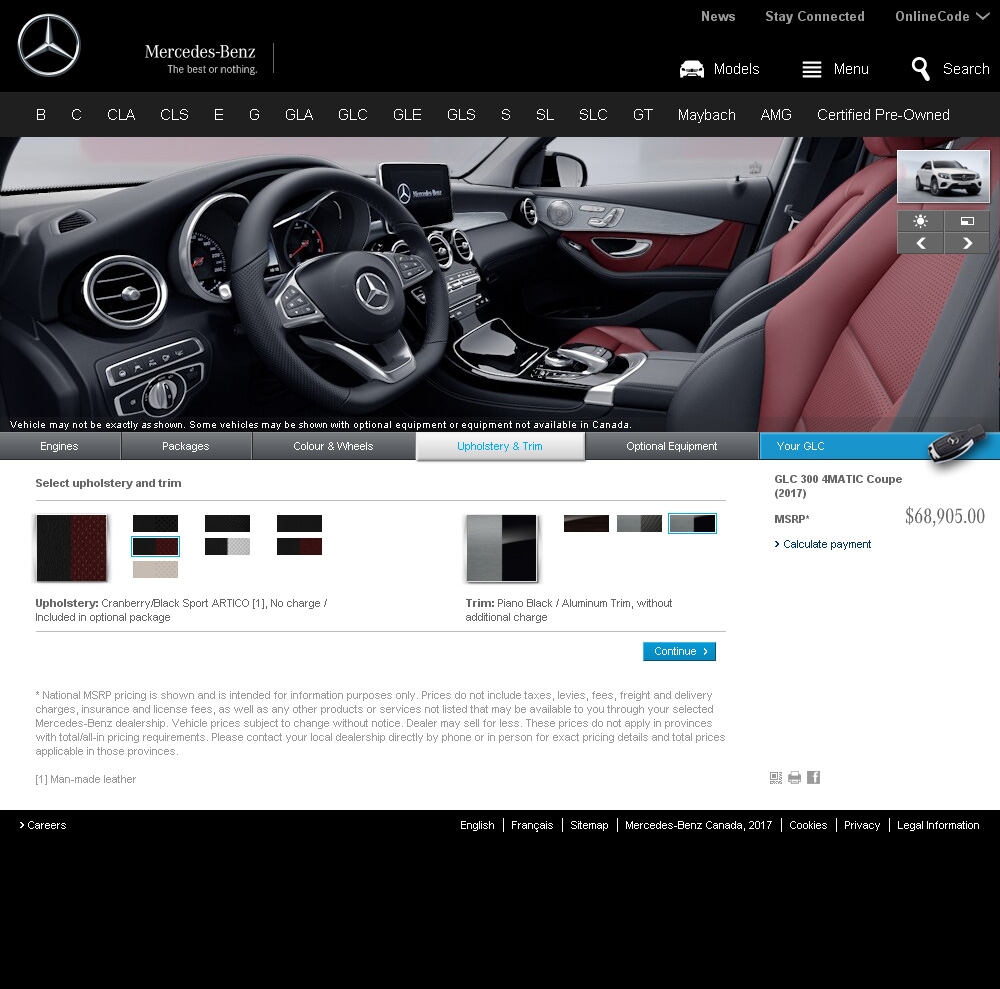The height and width of the screenshot is (989, 1000).
Task: Toggle day/night lighting sun icon
Action: 920,221
